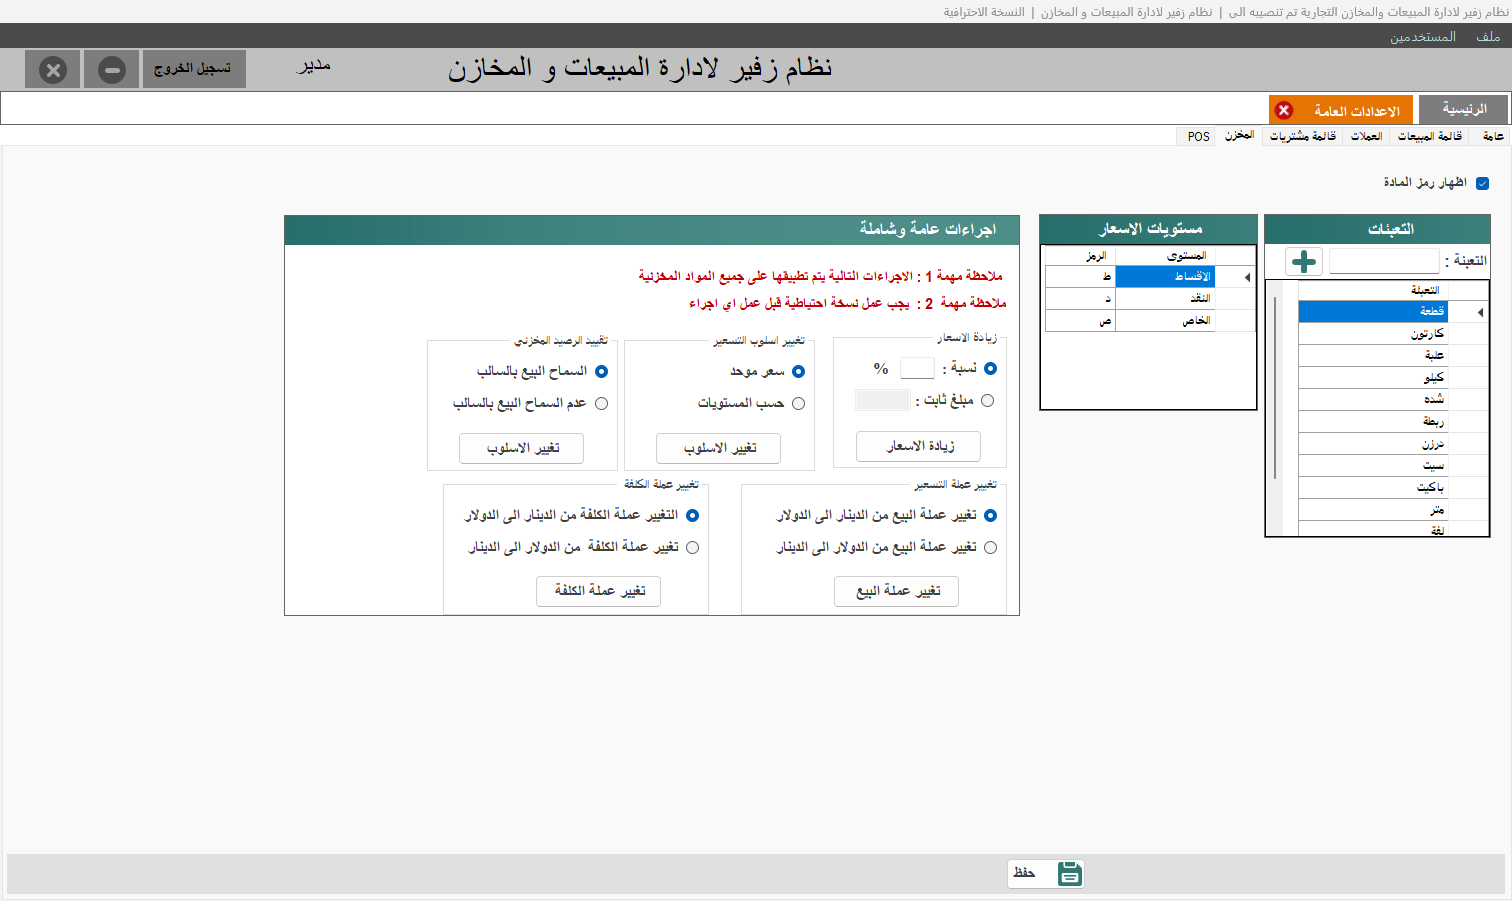1512x901 pixels.
Task: Click the تغيير عملة البيع button
Action: (896, 591)
